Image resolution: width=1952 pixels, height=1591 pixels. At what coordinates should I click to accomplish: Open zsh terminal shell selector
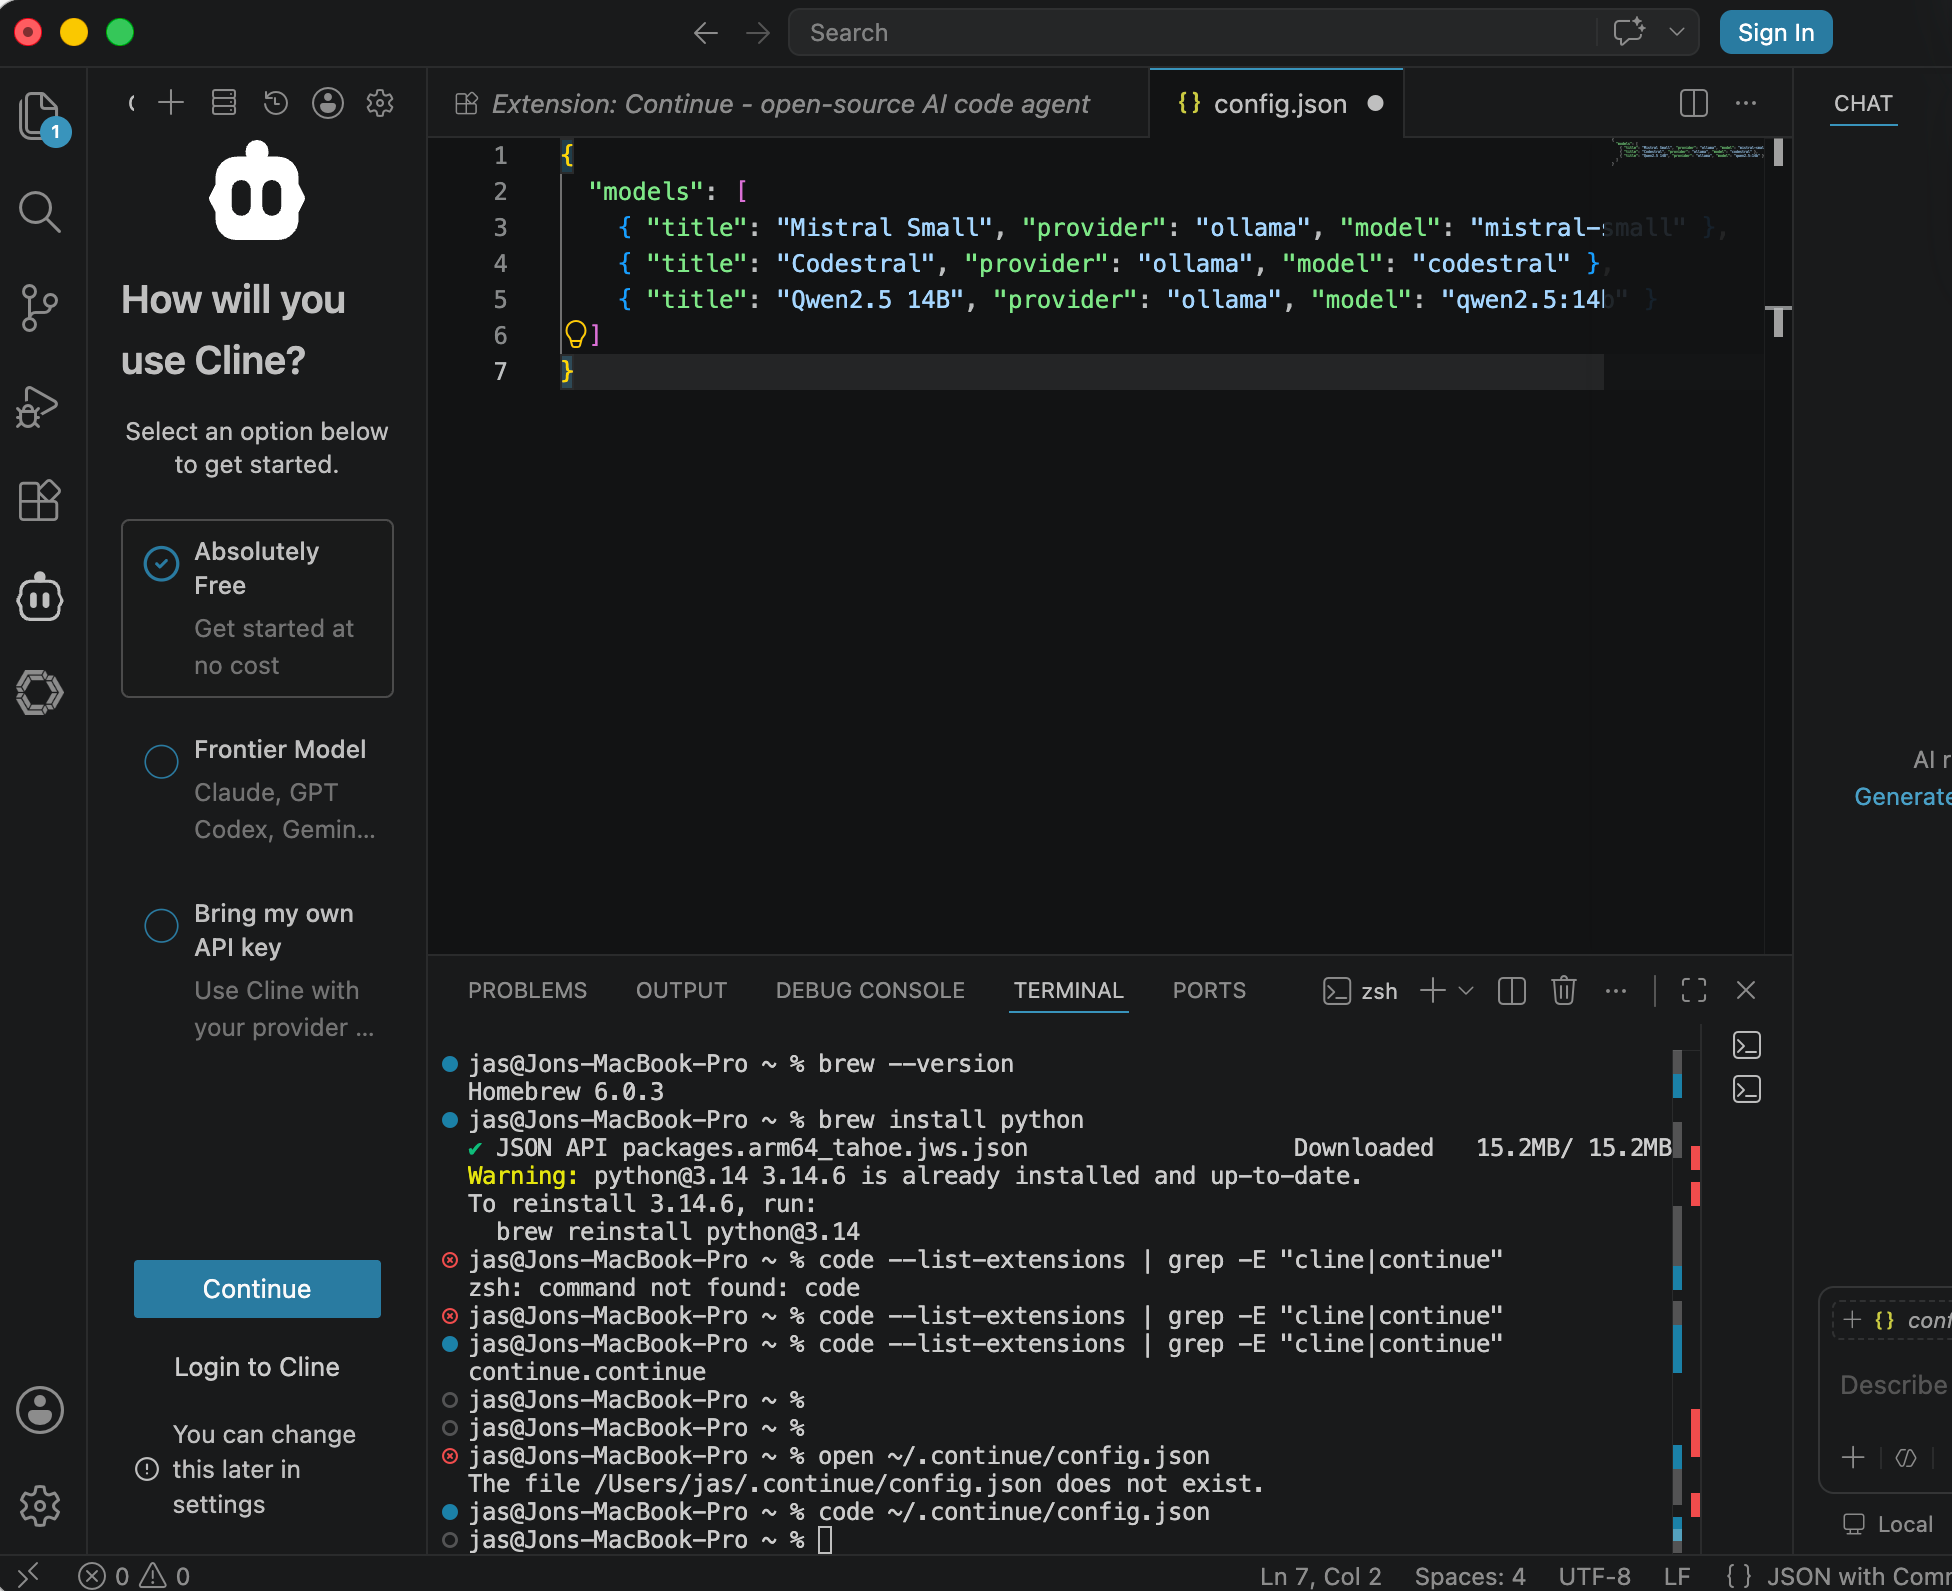point(1360,991)
